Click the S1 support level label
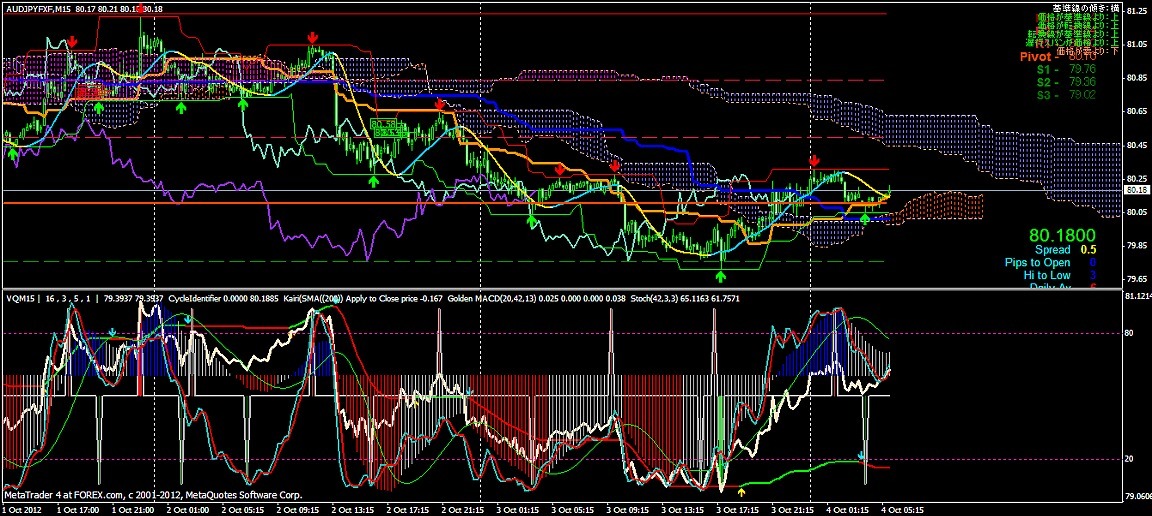Image resolution: width=1152 pixels, height=516 pixels. click(x=1043, y=70)
